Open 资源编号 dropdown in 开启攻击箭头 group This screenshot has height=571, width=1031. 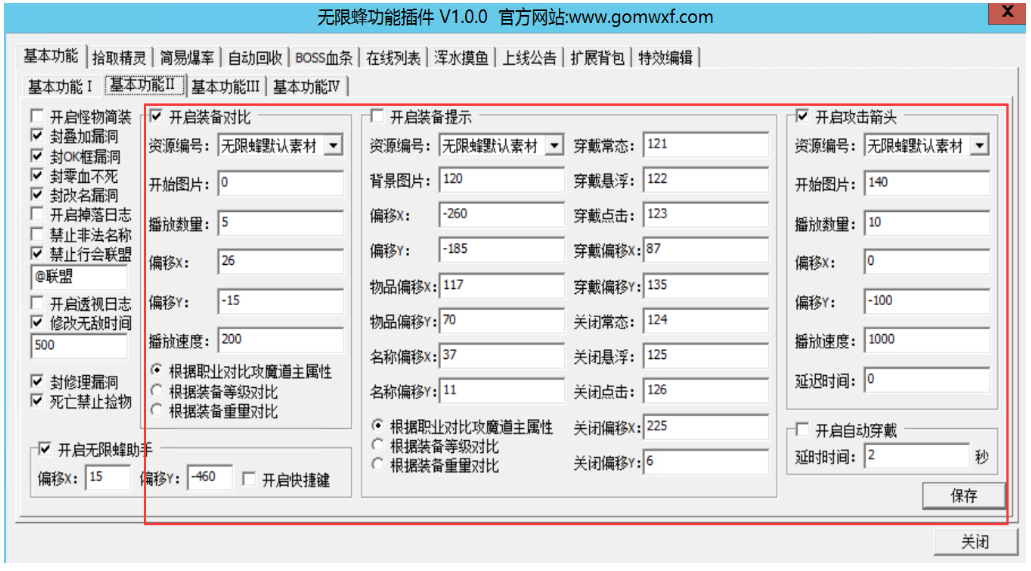click(x=979, y=146)
